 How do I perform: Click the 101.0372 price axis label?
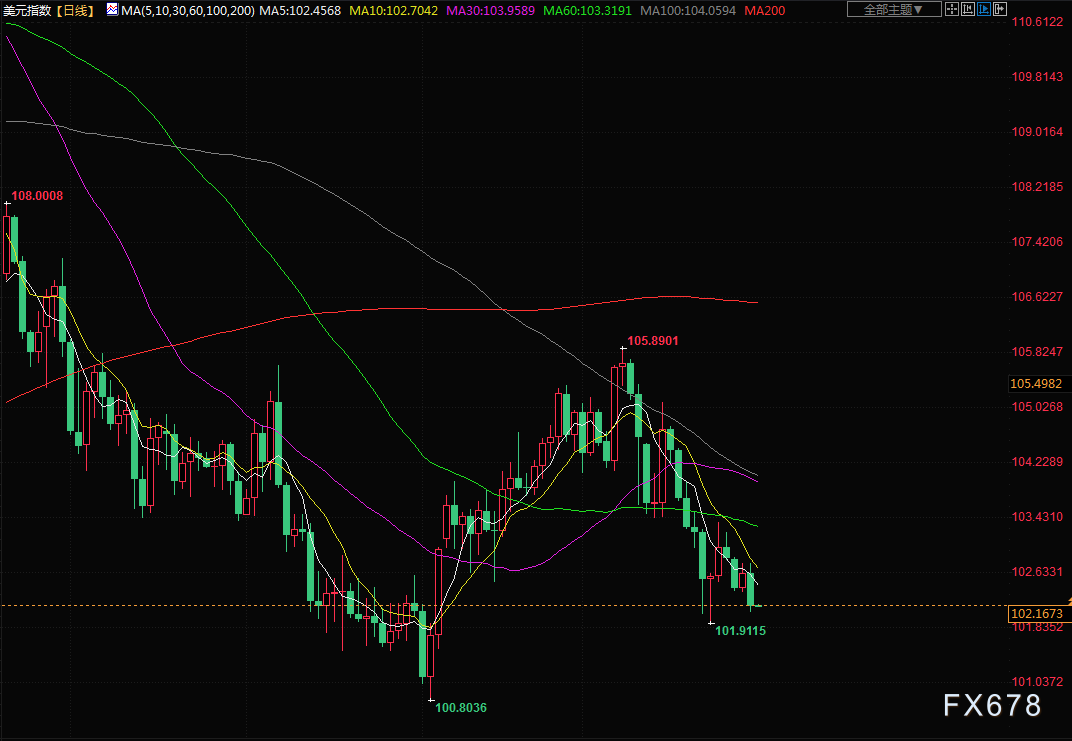pyautogui.click(x=1037, y=682)
